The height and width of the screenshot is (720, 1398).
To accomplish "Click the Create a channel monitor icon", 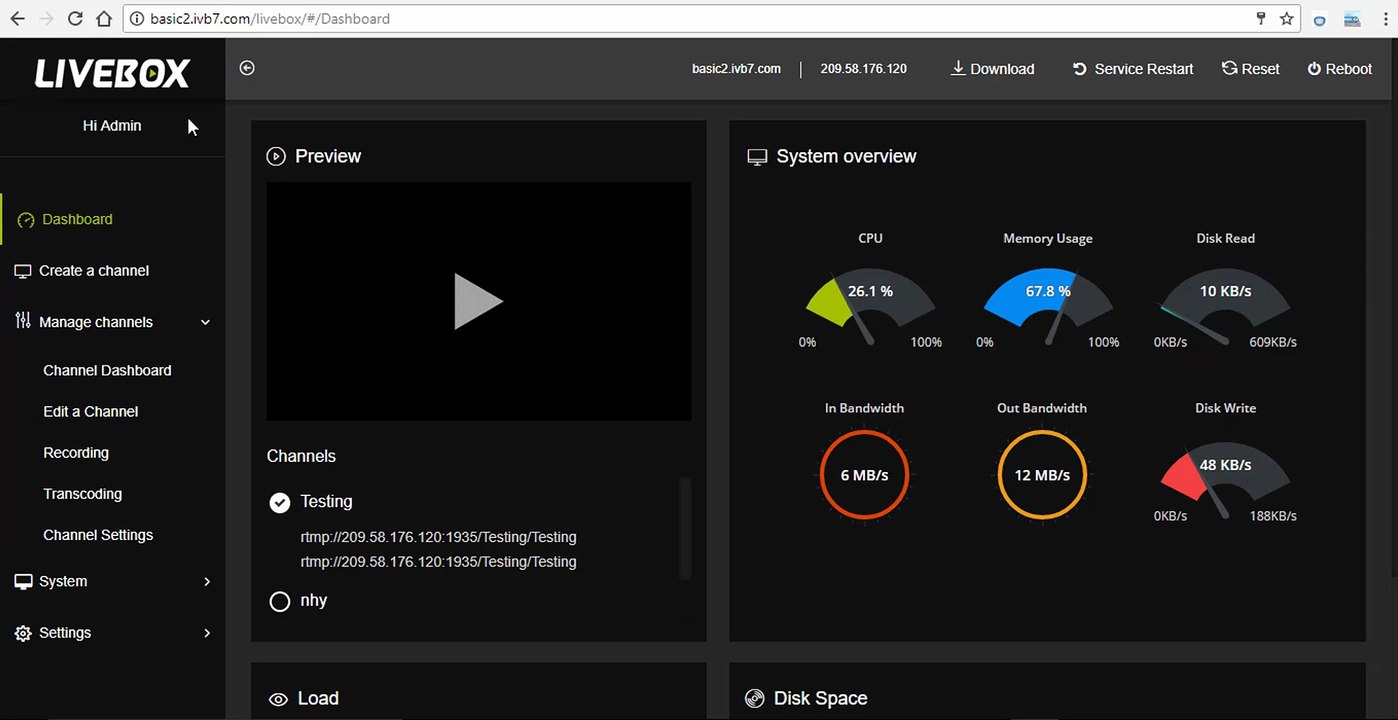I will (x=23, y=271).
